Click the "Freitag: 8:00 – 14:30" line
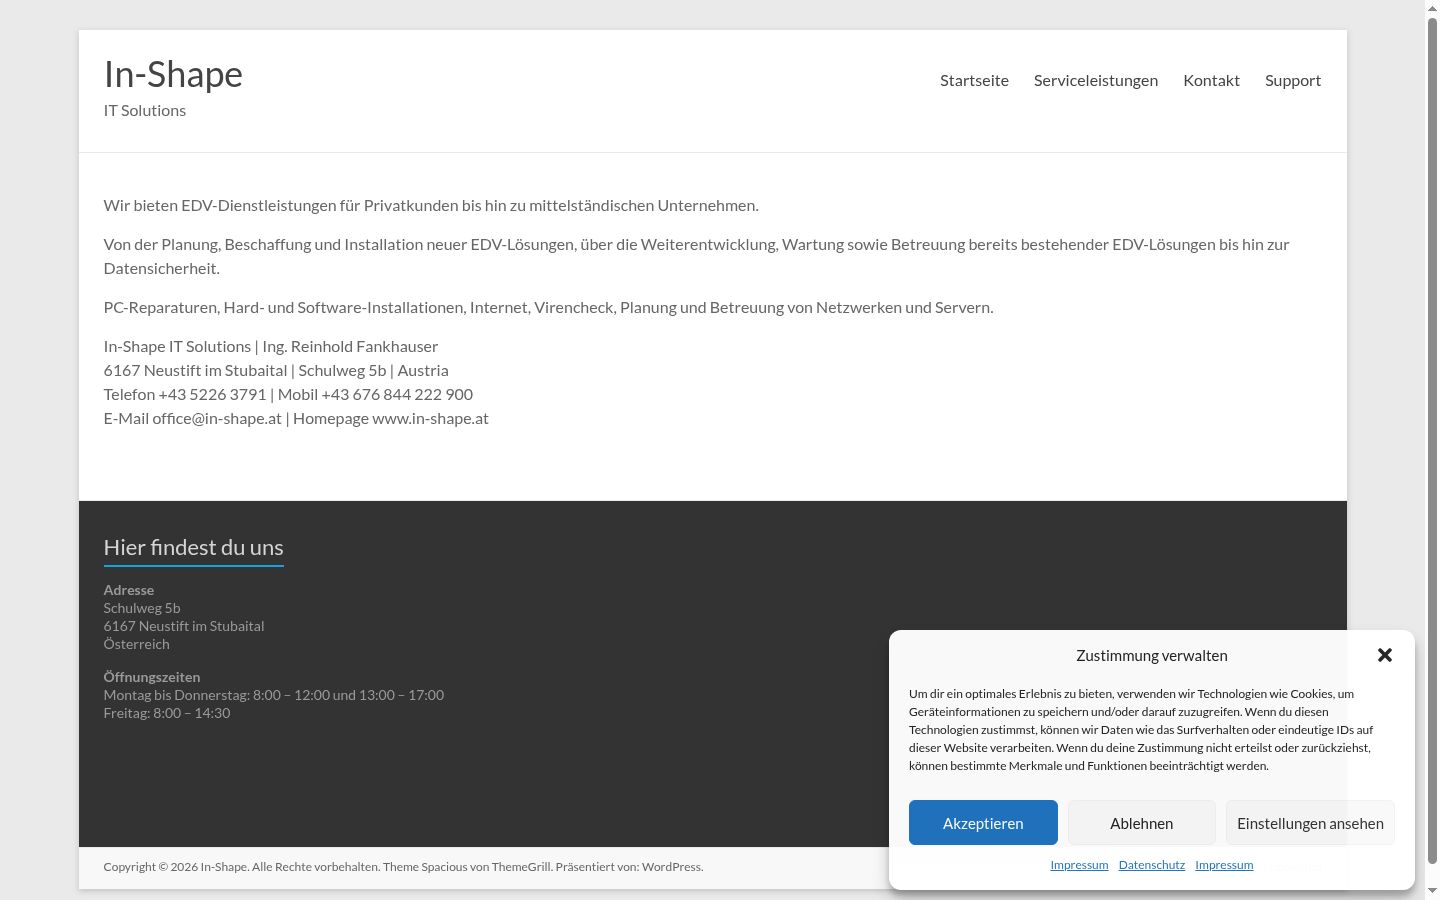This screenshot has height=900, width=1440. 167,713
